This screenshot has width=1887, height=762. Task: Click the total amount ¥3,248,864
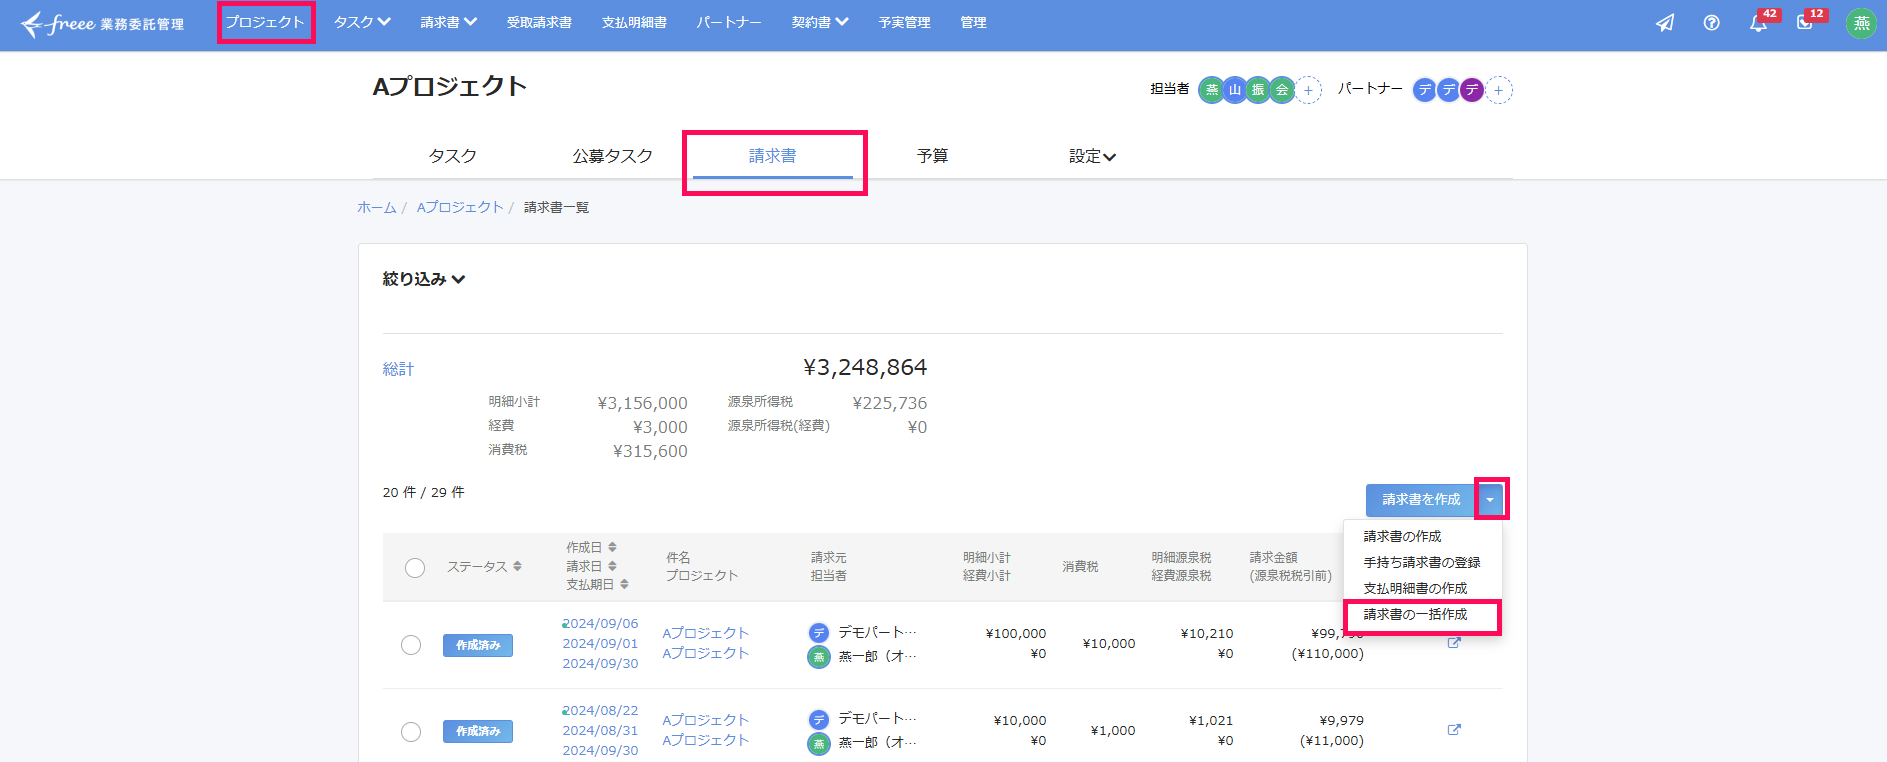865,368
